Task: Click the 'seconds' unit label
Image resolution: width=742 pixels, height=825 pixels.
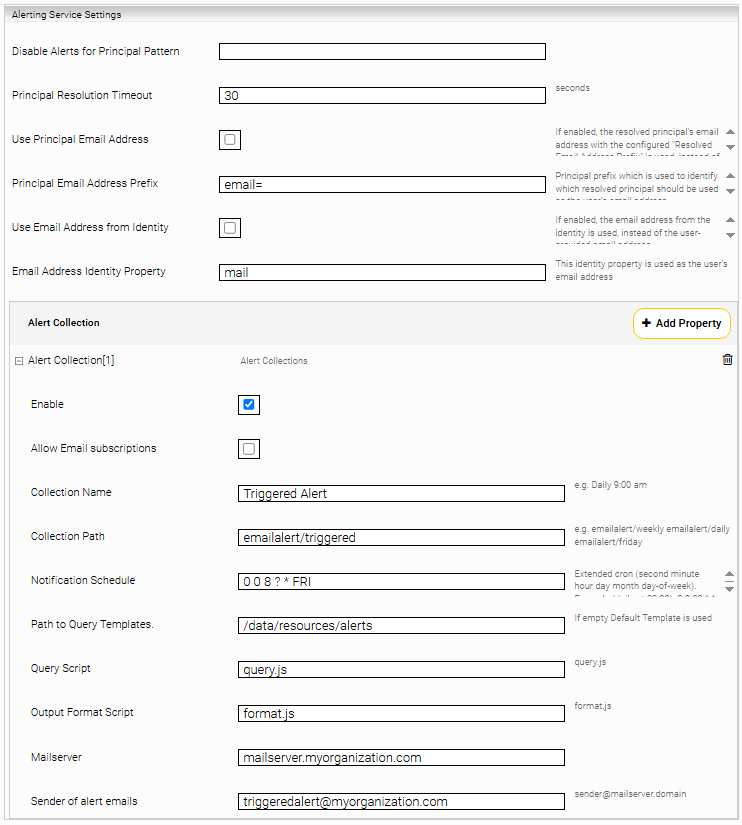Action: 573,88
